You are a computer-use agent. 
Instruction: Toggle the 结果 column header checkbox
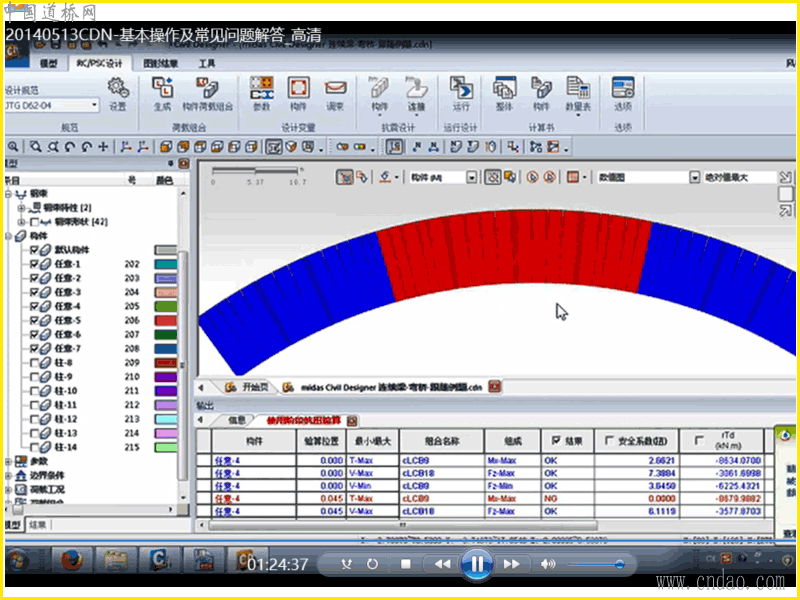point(556,440)
